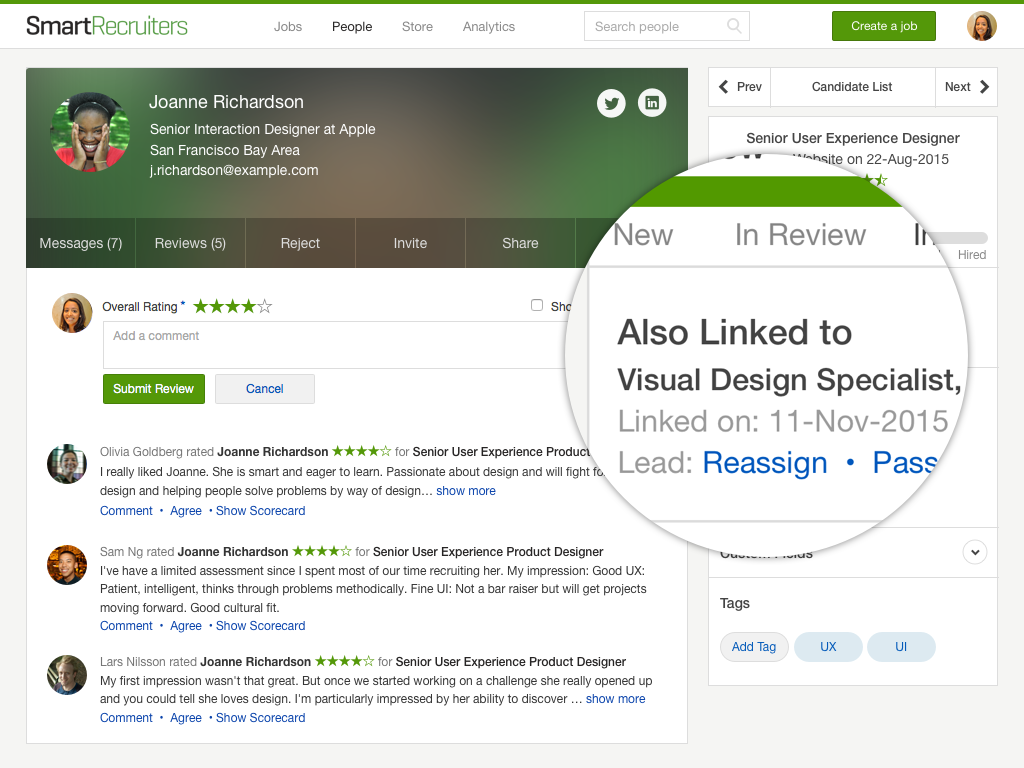Screen dimensions: 1024x768
Task: Click the Submit Review button
Action: [x=153, y=389]
